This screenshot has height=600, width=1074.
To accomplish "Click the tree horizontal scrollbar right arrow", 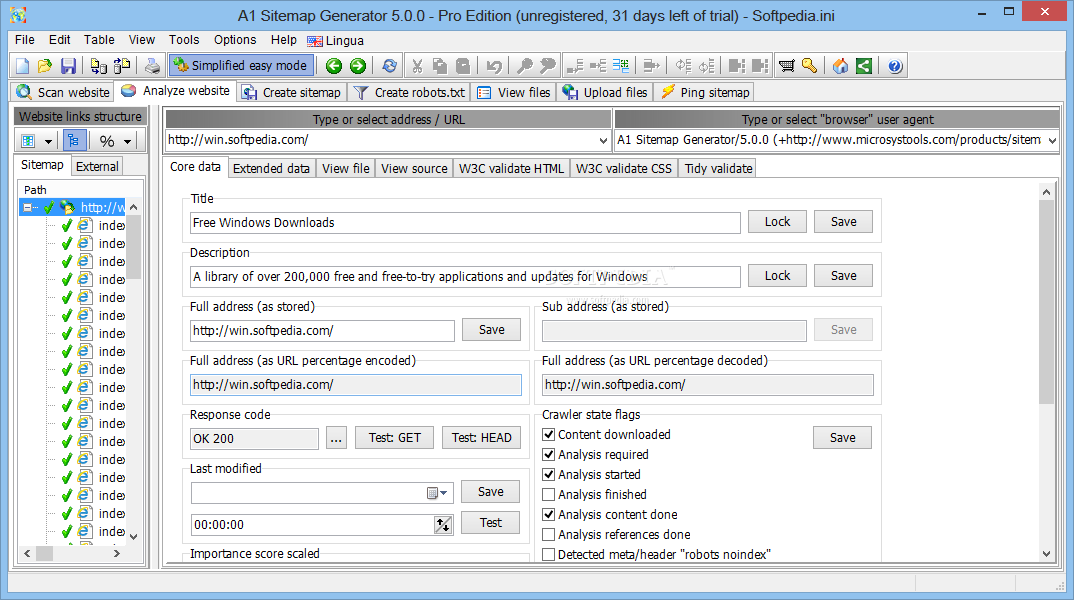I will tap(116, 553).
